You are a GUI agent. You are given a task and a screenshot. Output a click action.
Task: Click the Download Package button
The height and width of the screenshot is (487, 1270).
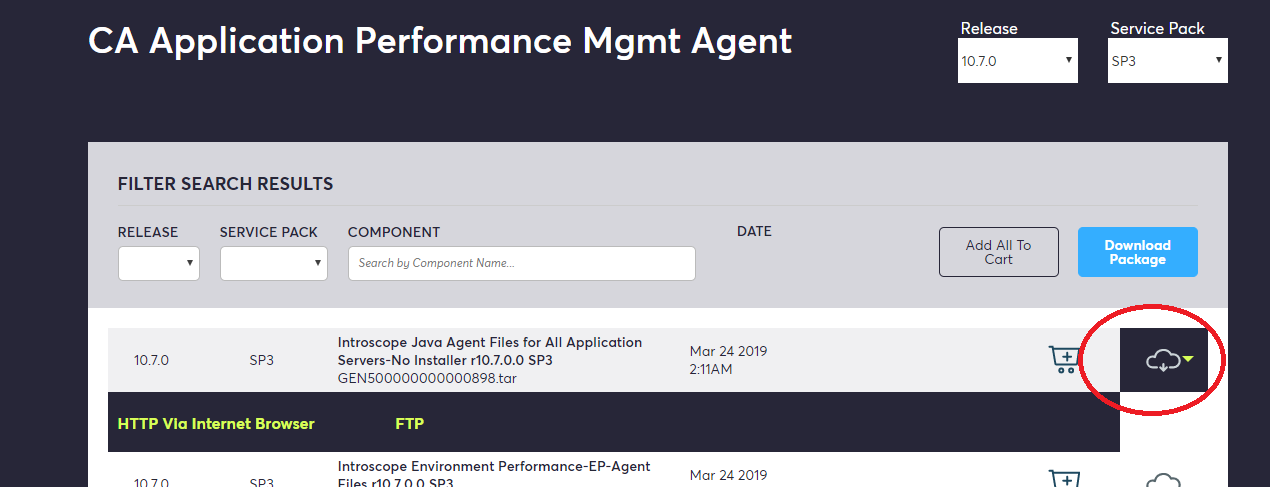(1137, 252)
